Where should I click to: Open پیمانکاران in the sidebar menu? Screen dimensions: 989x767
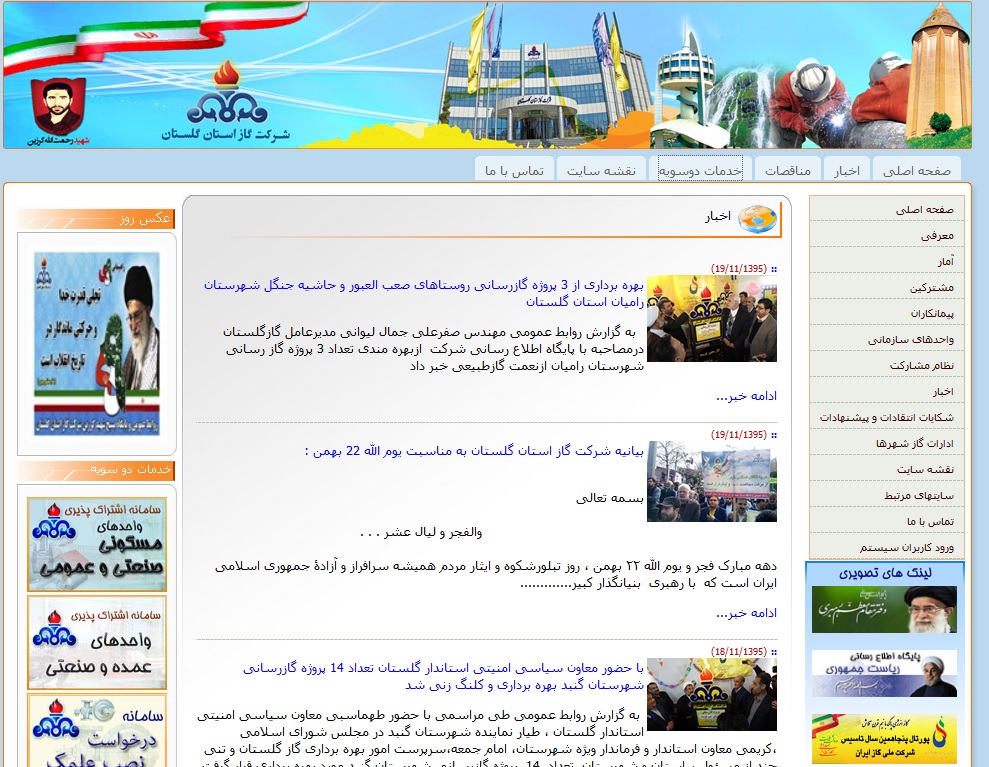(887, 313)
